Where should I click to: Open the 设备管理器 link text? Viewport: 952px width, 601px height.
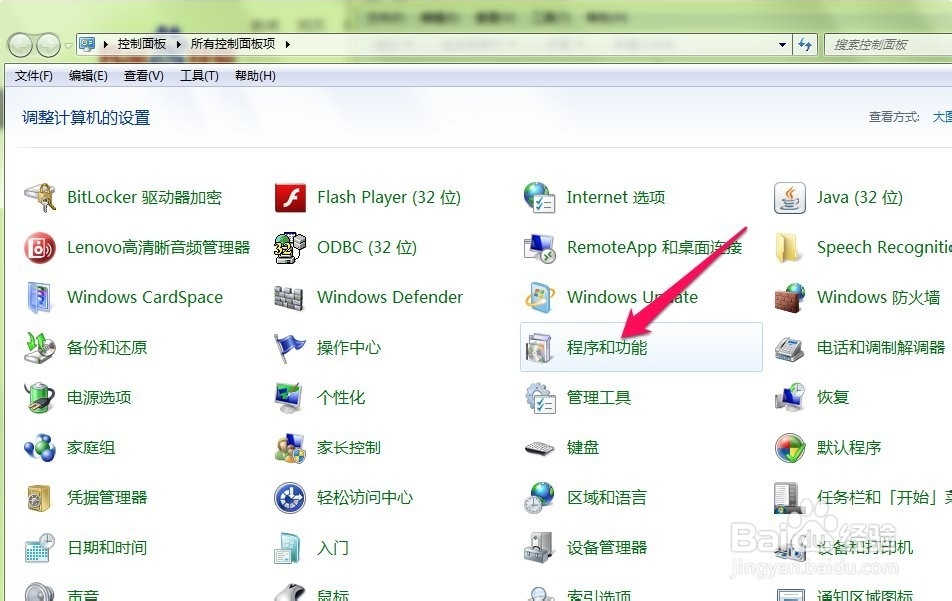pos(607,548)
